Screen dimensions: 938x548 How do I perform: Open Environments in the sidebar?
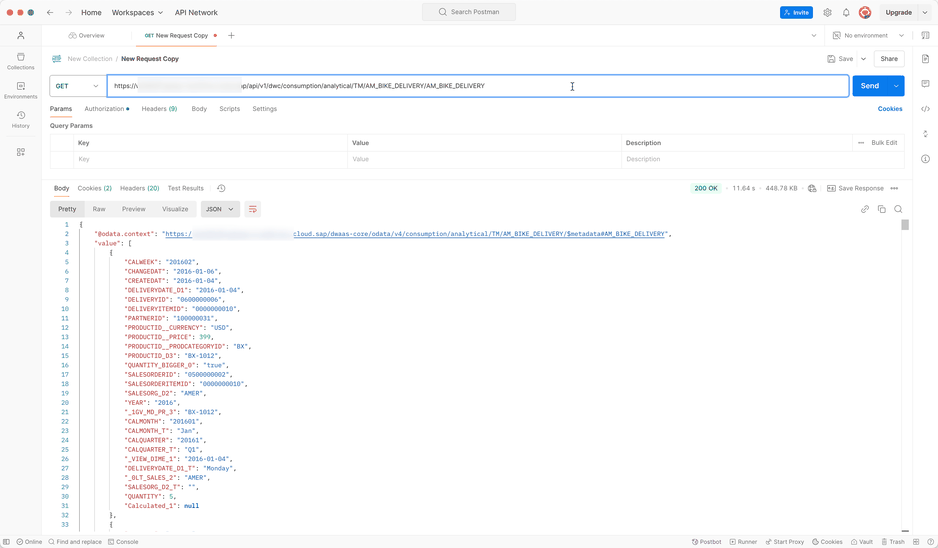pyautogui.click(x=20, y=90)
